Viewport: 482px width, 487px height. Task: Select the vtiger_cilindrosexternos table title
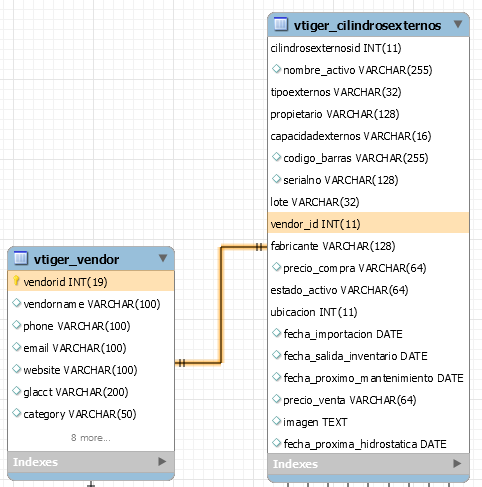(367, 25)
